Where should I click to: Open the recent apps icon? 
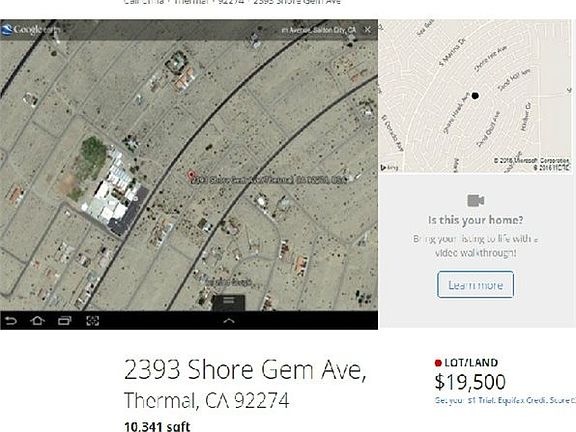coord(65,321)
